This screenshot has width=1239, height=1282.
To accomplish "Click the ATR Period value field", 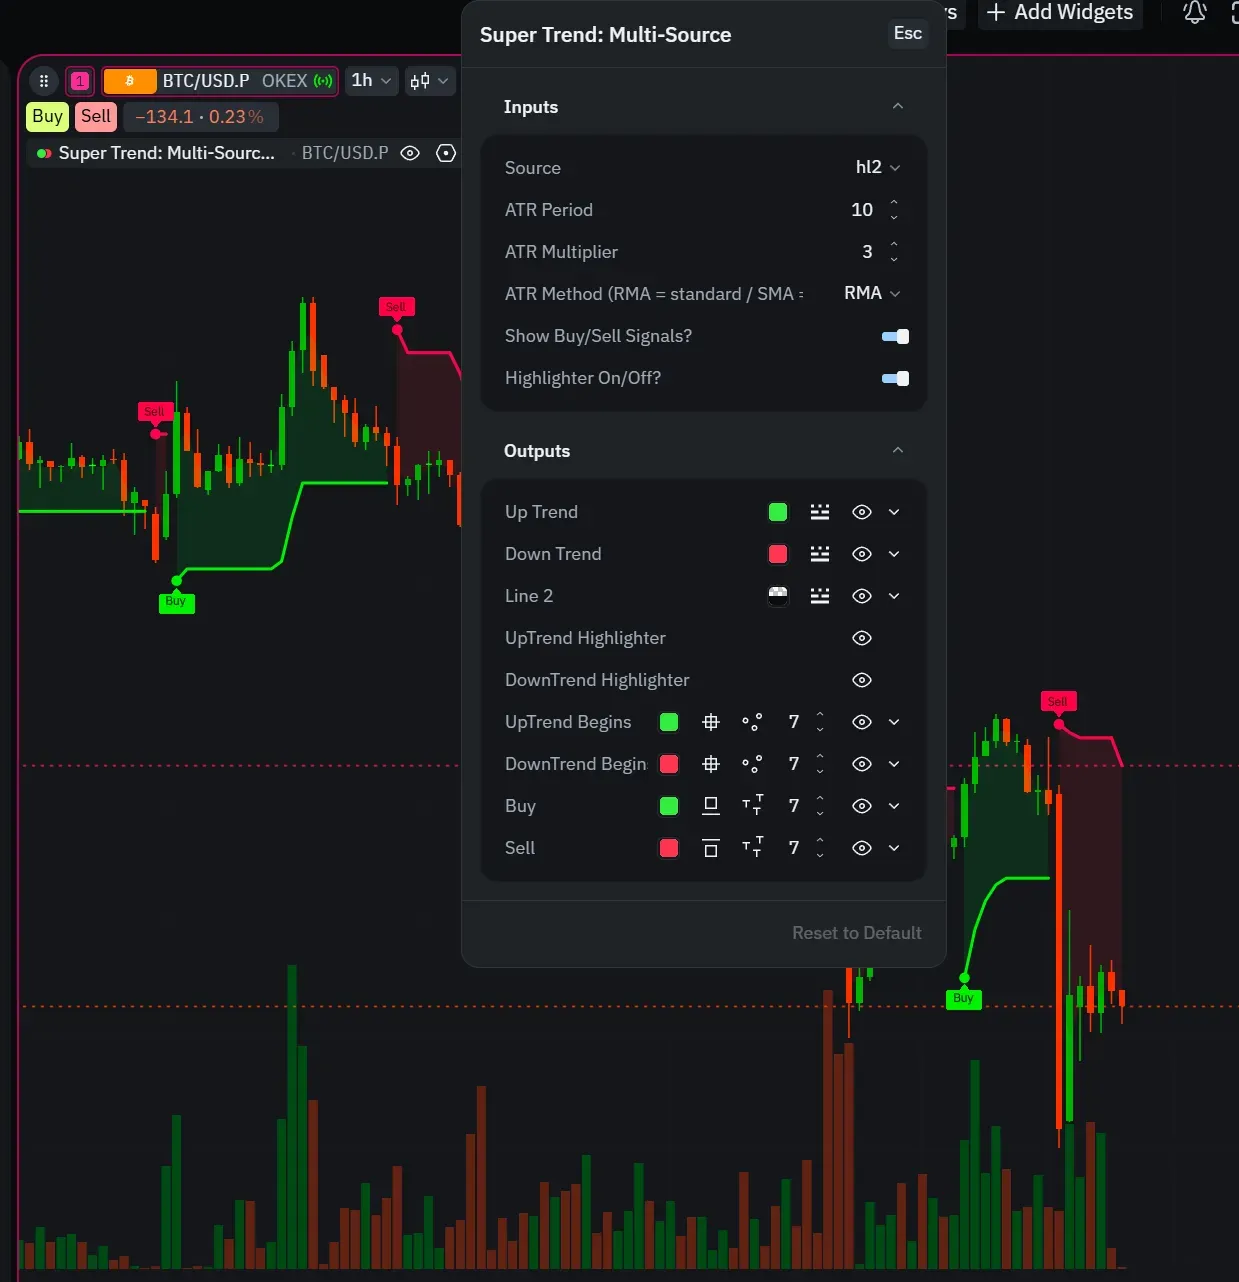I will point(861,210).
